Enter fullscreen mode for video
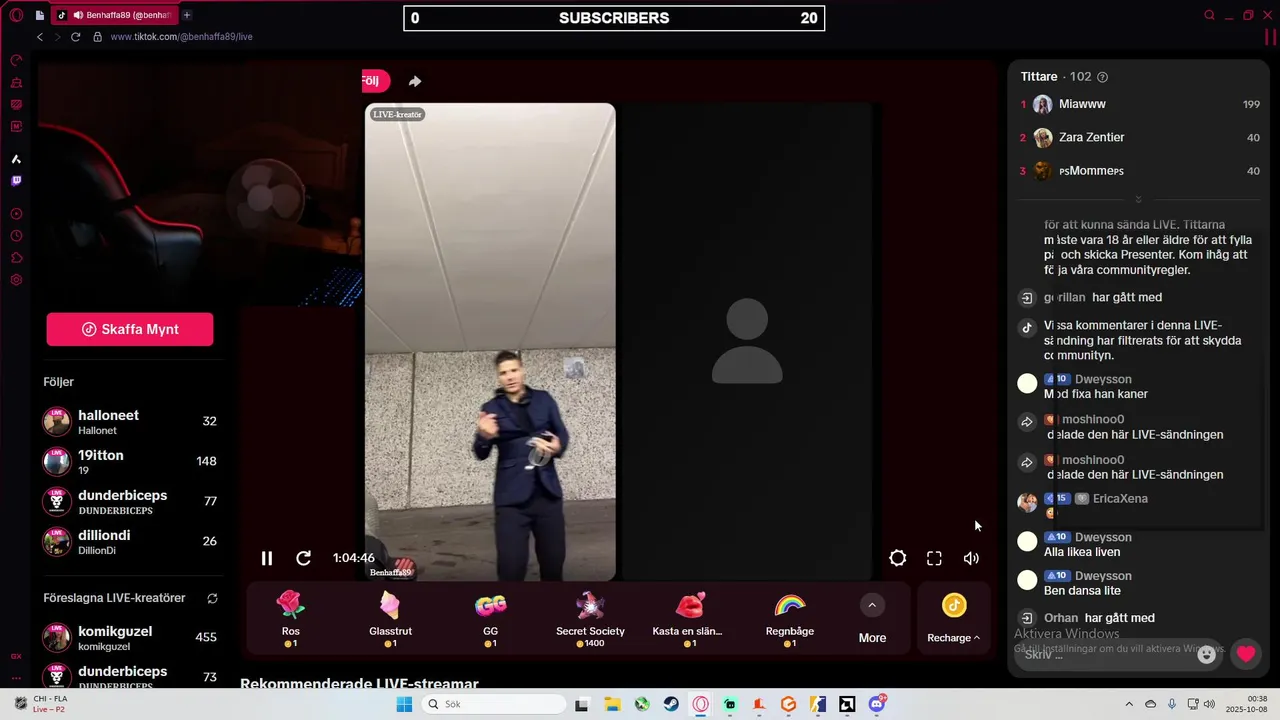Image resolution: width=1280 pixels, height=720 pixels. coord(934,558)
